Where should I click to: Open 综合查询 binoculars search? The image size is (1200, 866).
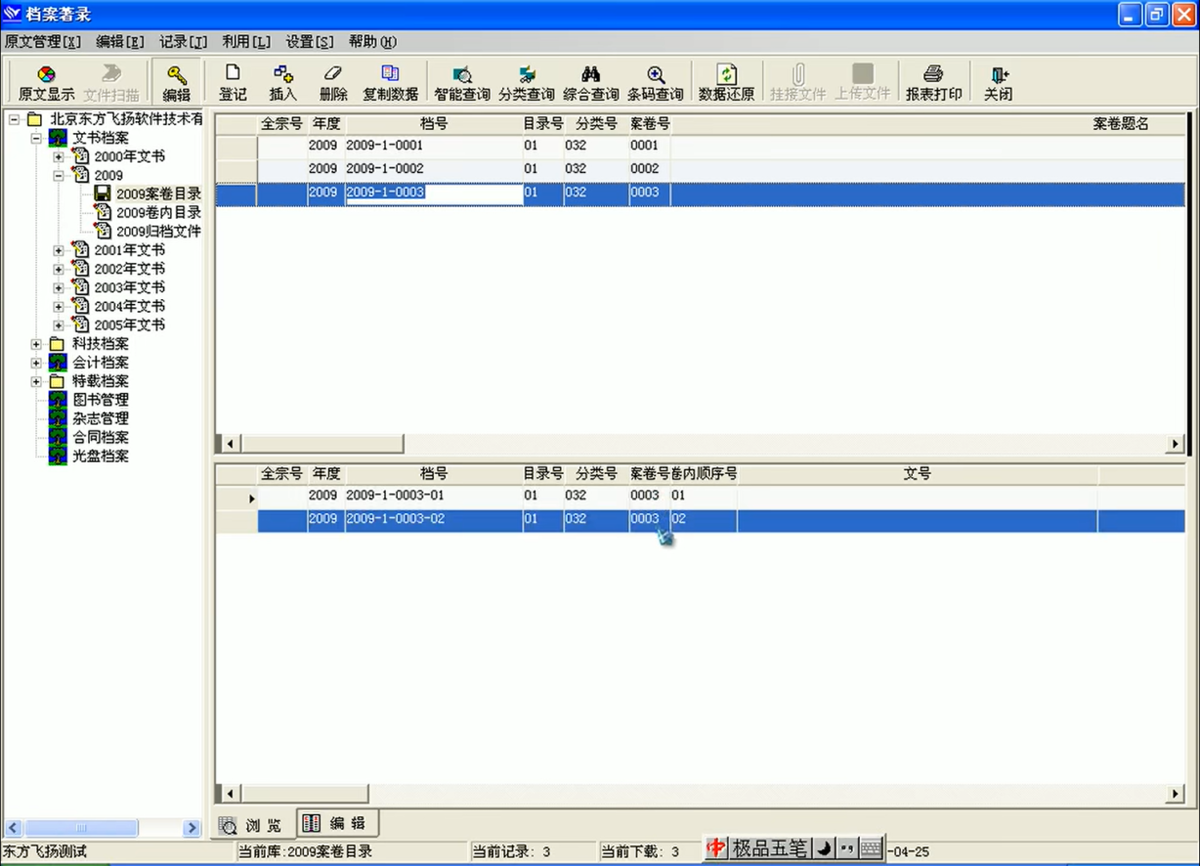[x=590, y=75]
